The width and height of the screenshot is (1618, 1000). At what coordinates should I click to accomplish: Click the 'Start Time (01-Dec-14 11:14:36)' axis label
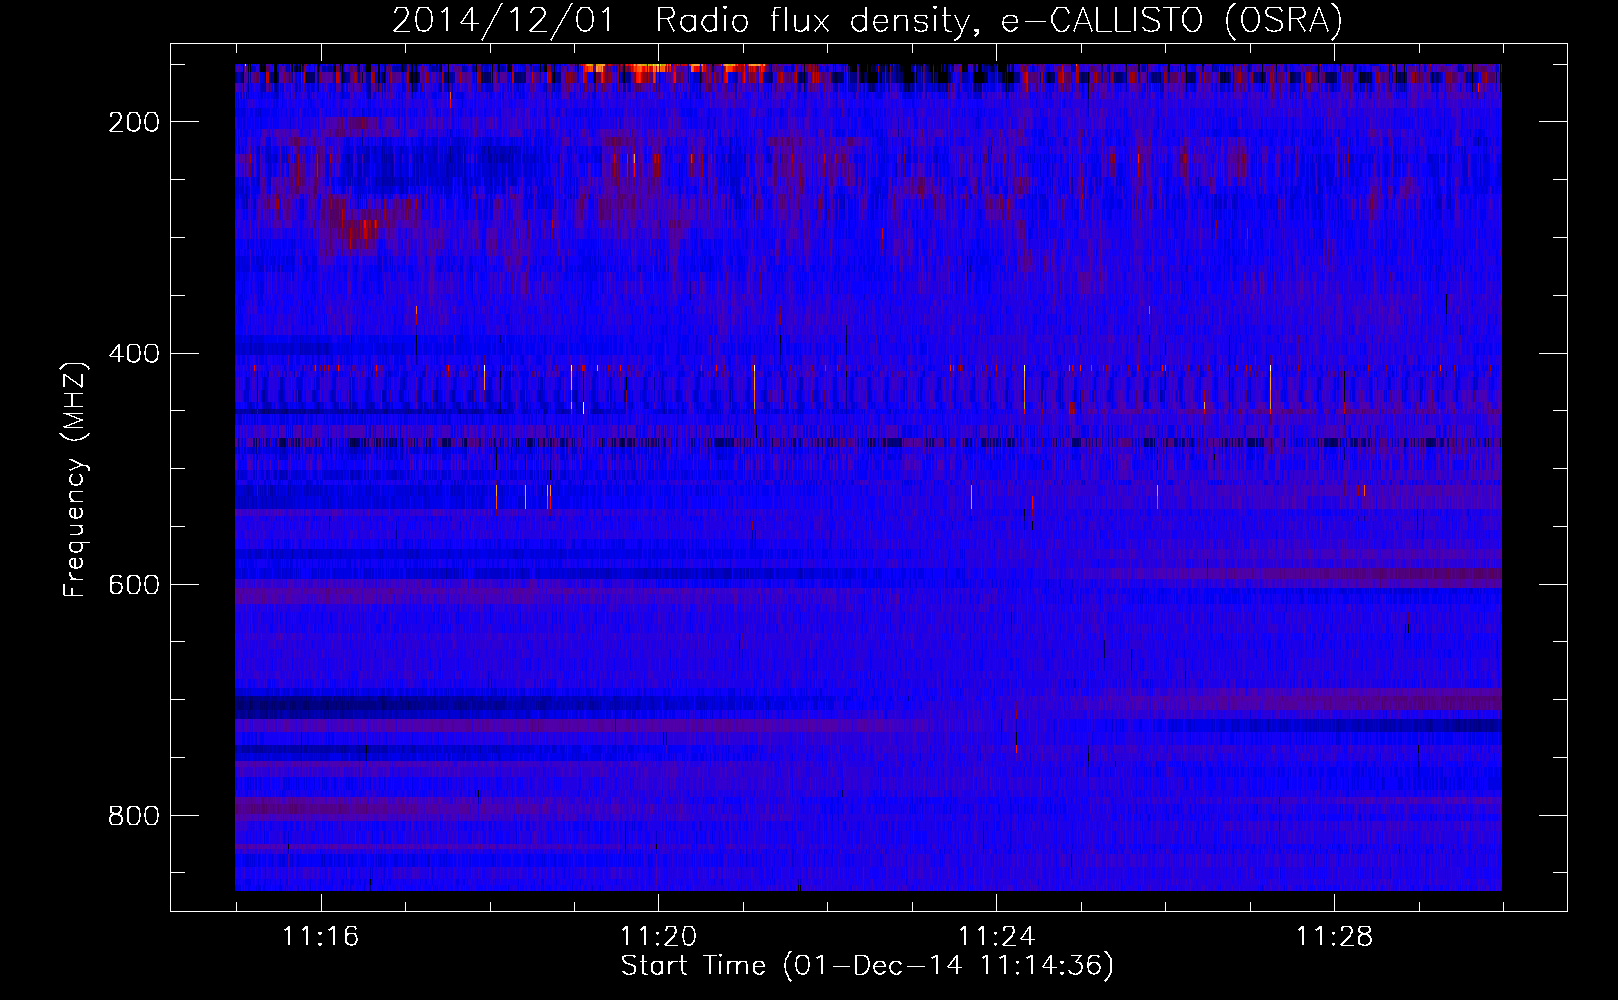click(867, 966)
